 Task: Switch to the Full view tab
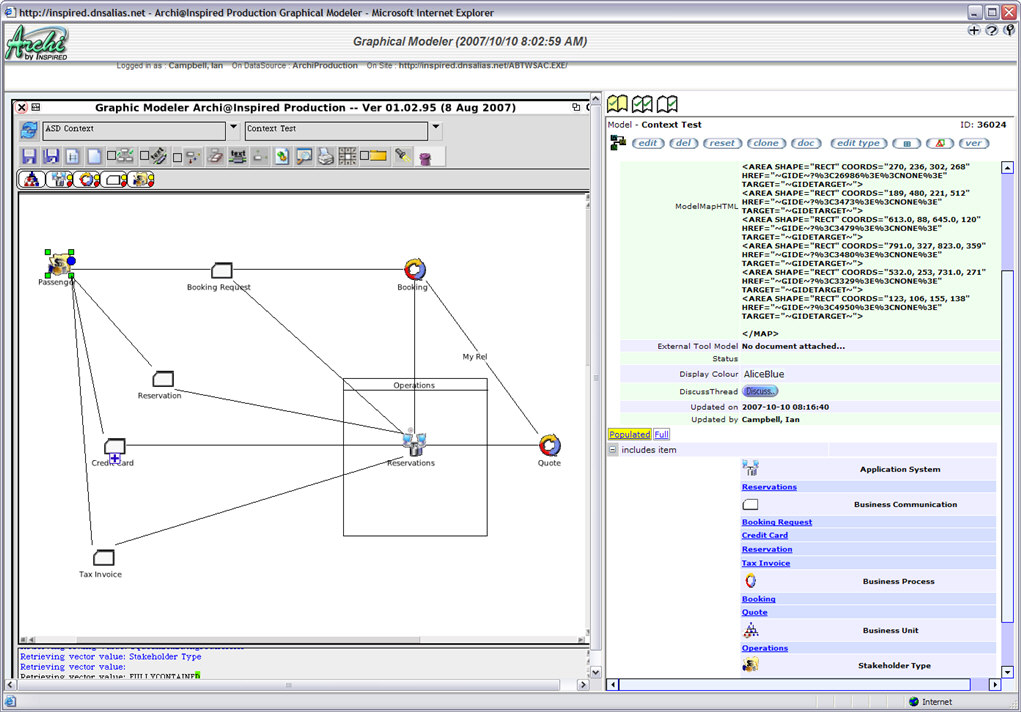[x=661, y=433]
